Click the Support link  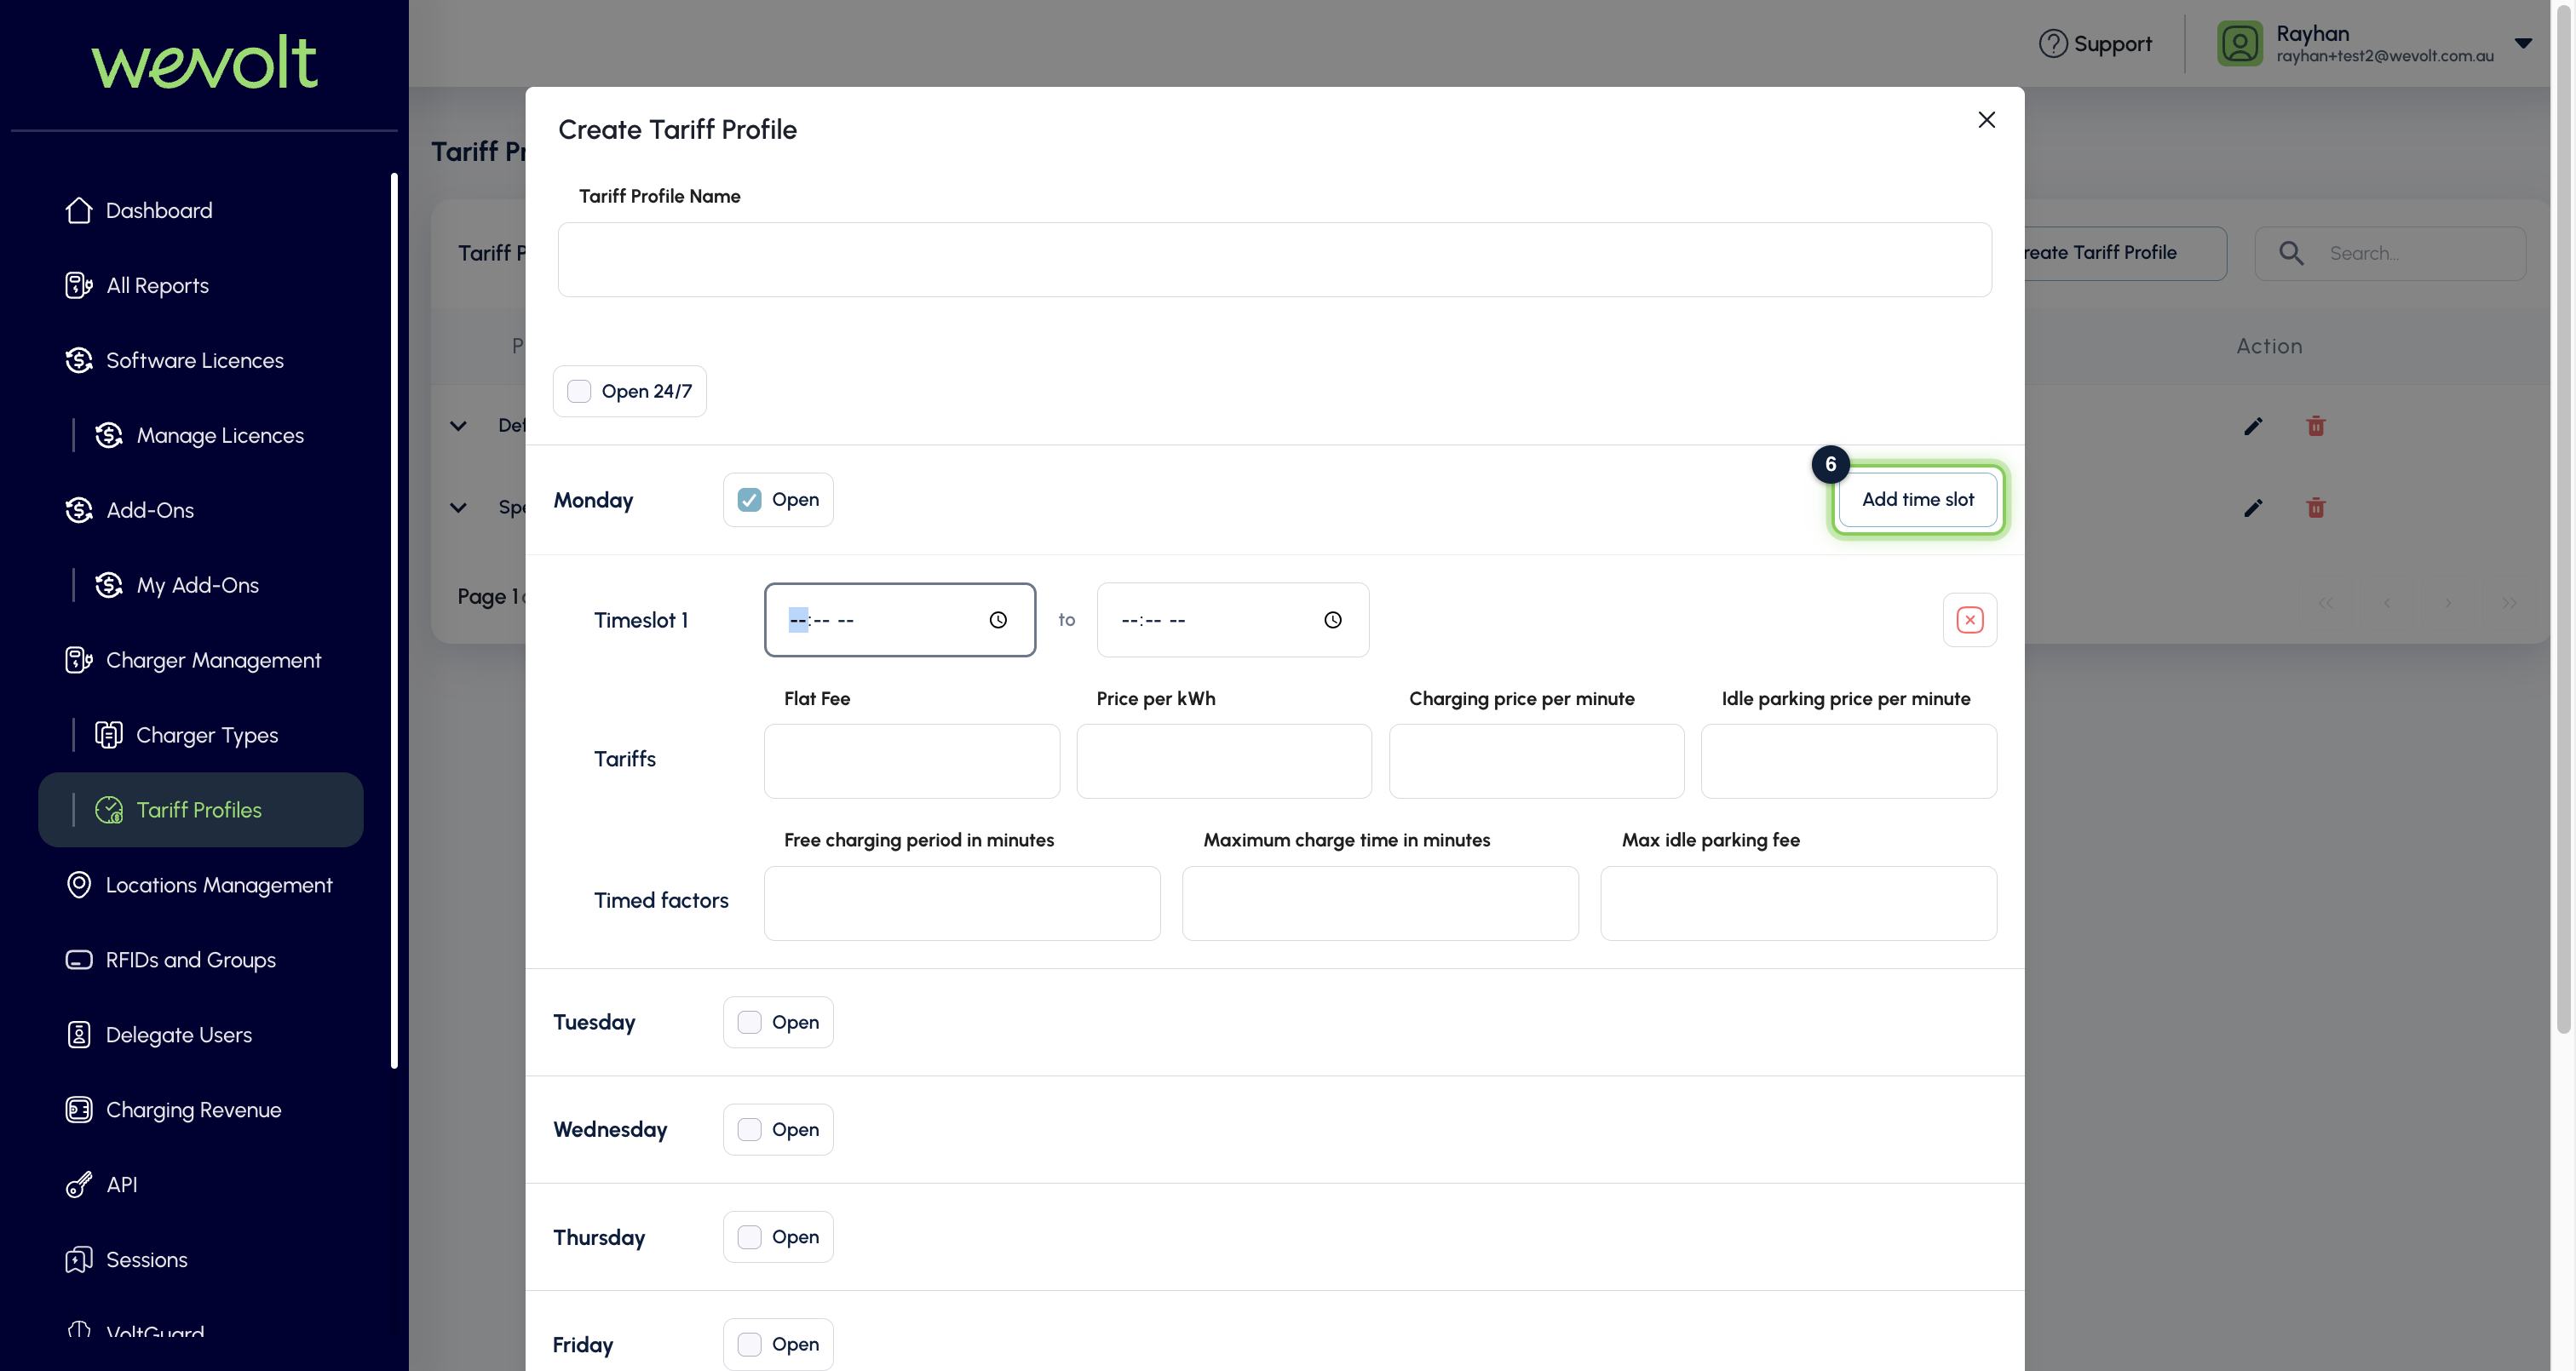(x=2095, y=43)
